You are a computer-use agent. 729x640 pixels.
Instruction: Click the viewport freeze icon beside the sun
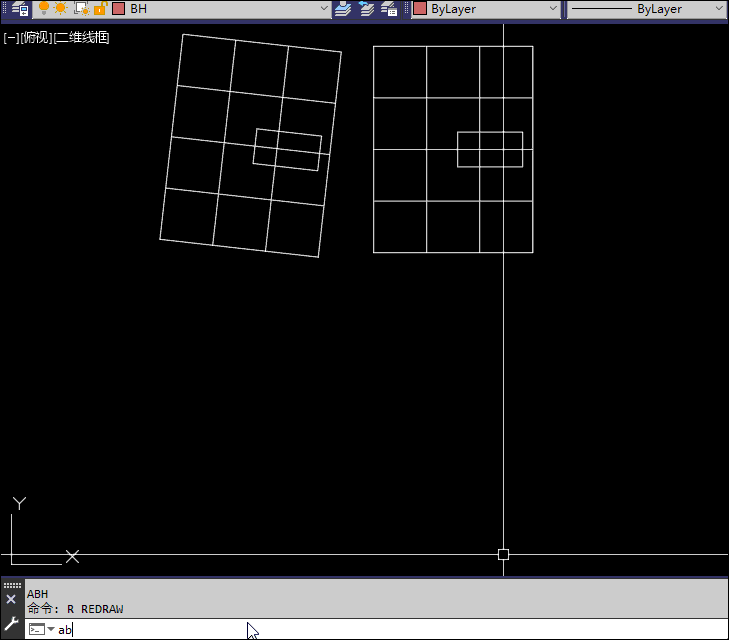(81, 9)
